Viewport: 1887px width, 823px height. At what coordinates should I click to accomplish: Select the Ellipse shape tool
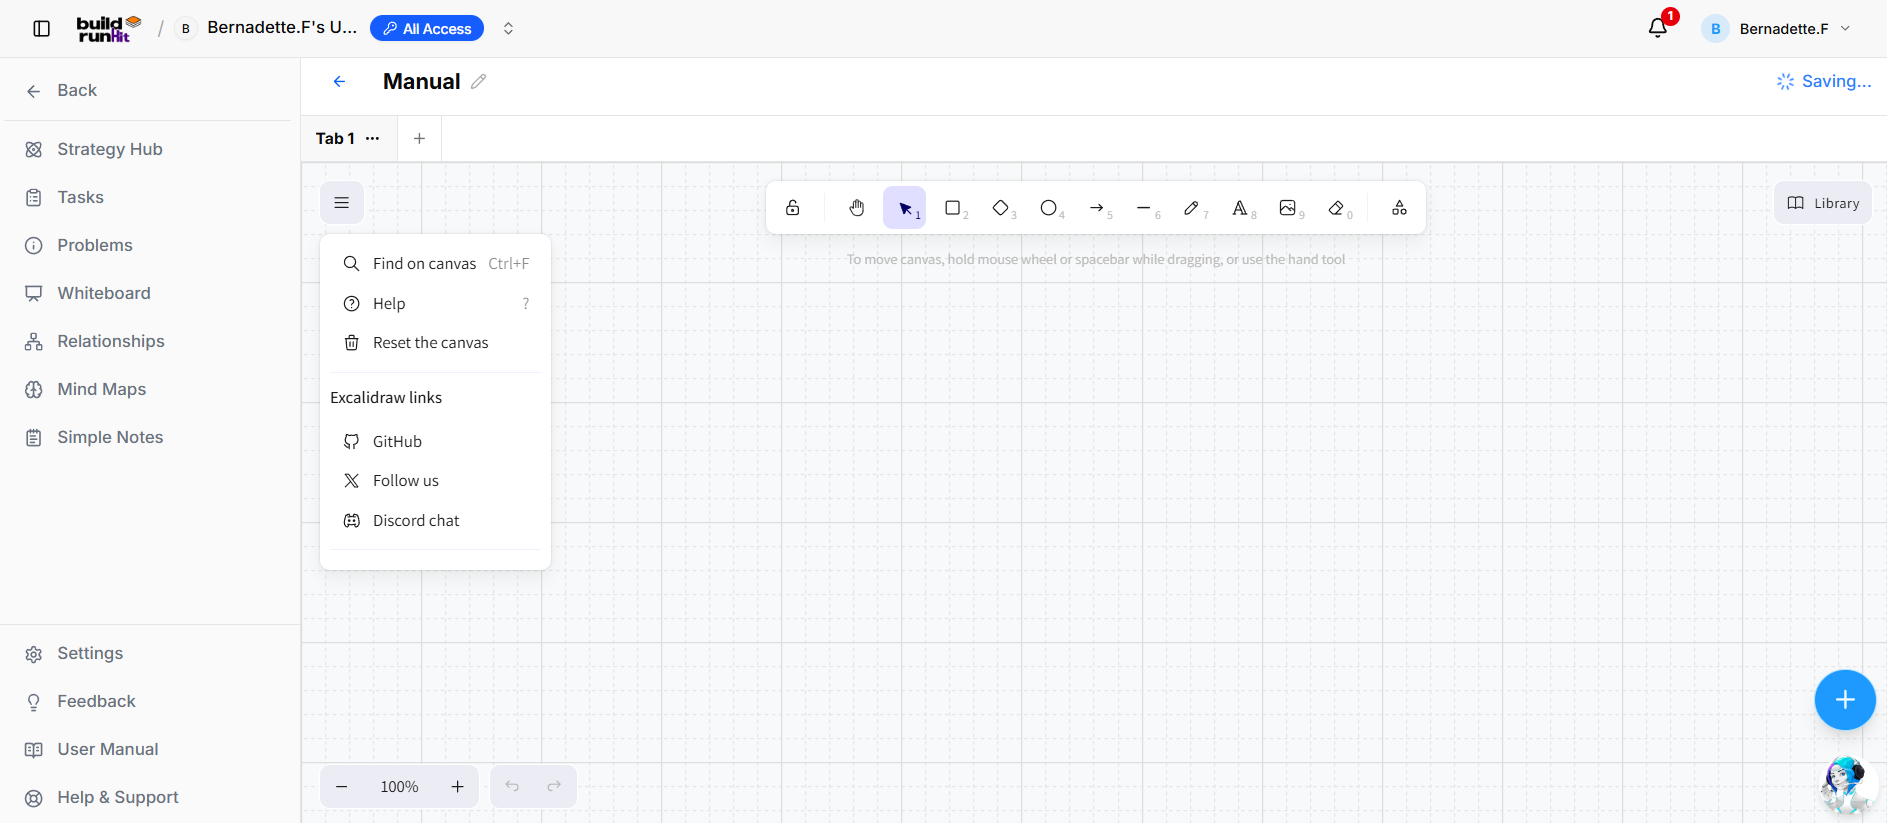(x=1049, y=208)
